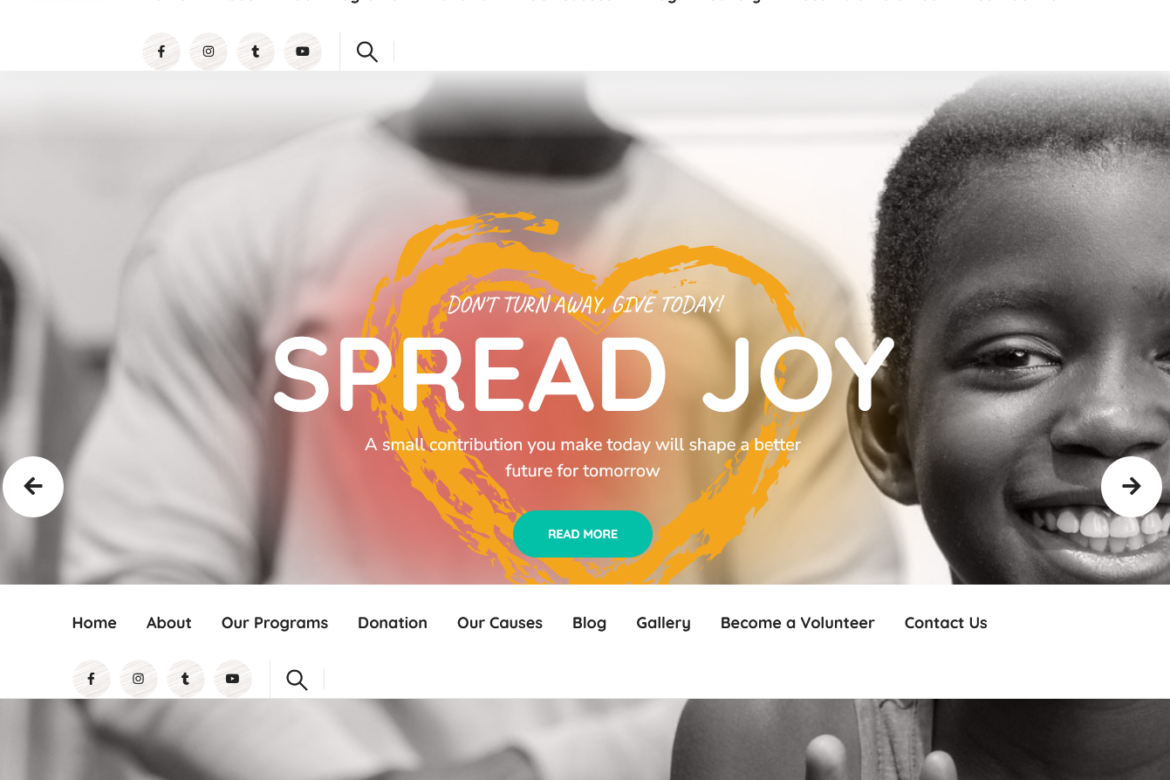Visit the Become a Volunteer page
1170x780 pixels.
tap(797, 623)
